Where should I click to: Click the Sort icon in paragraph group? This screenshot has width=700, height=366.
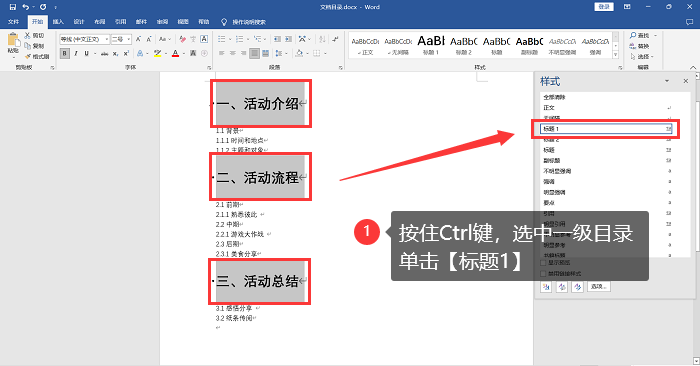coord(322,39)
